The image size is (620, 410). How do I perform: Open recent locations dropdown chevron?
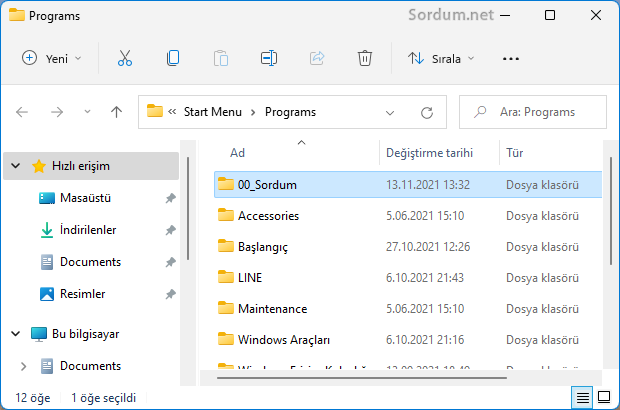tap(87, 112)
